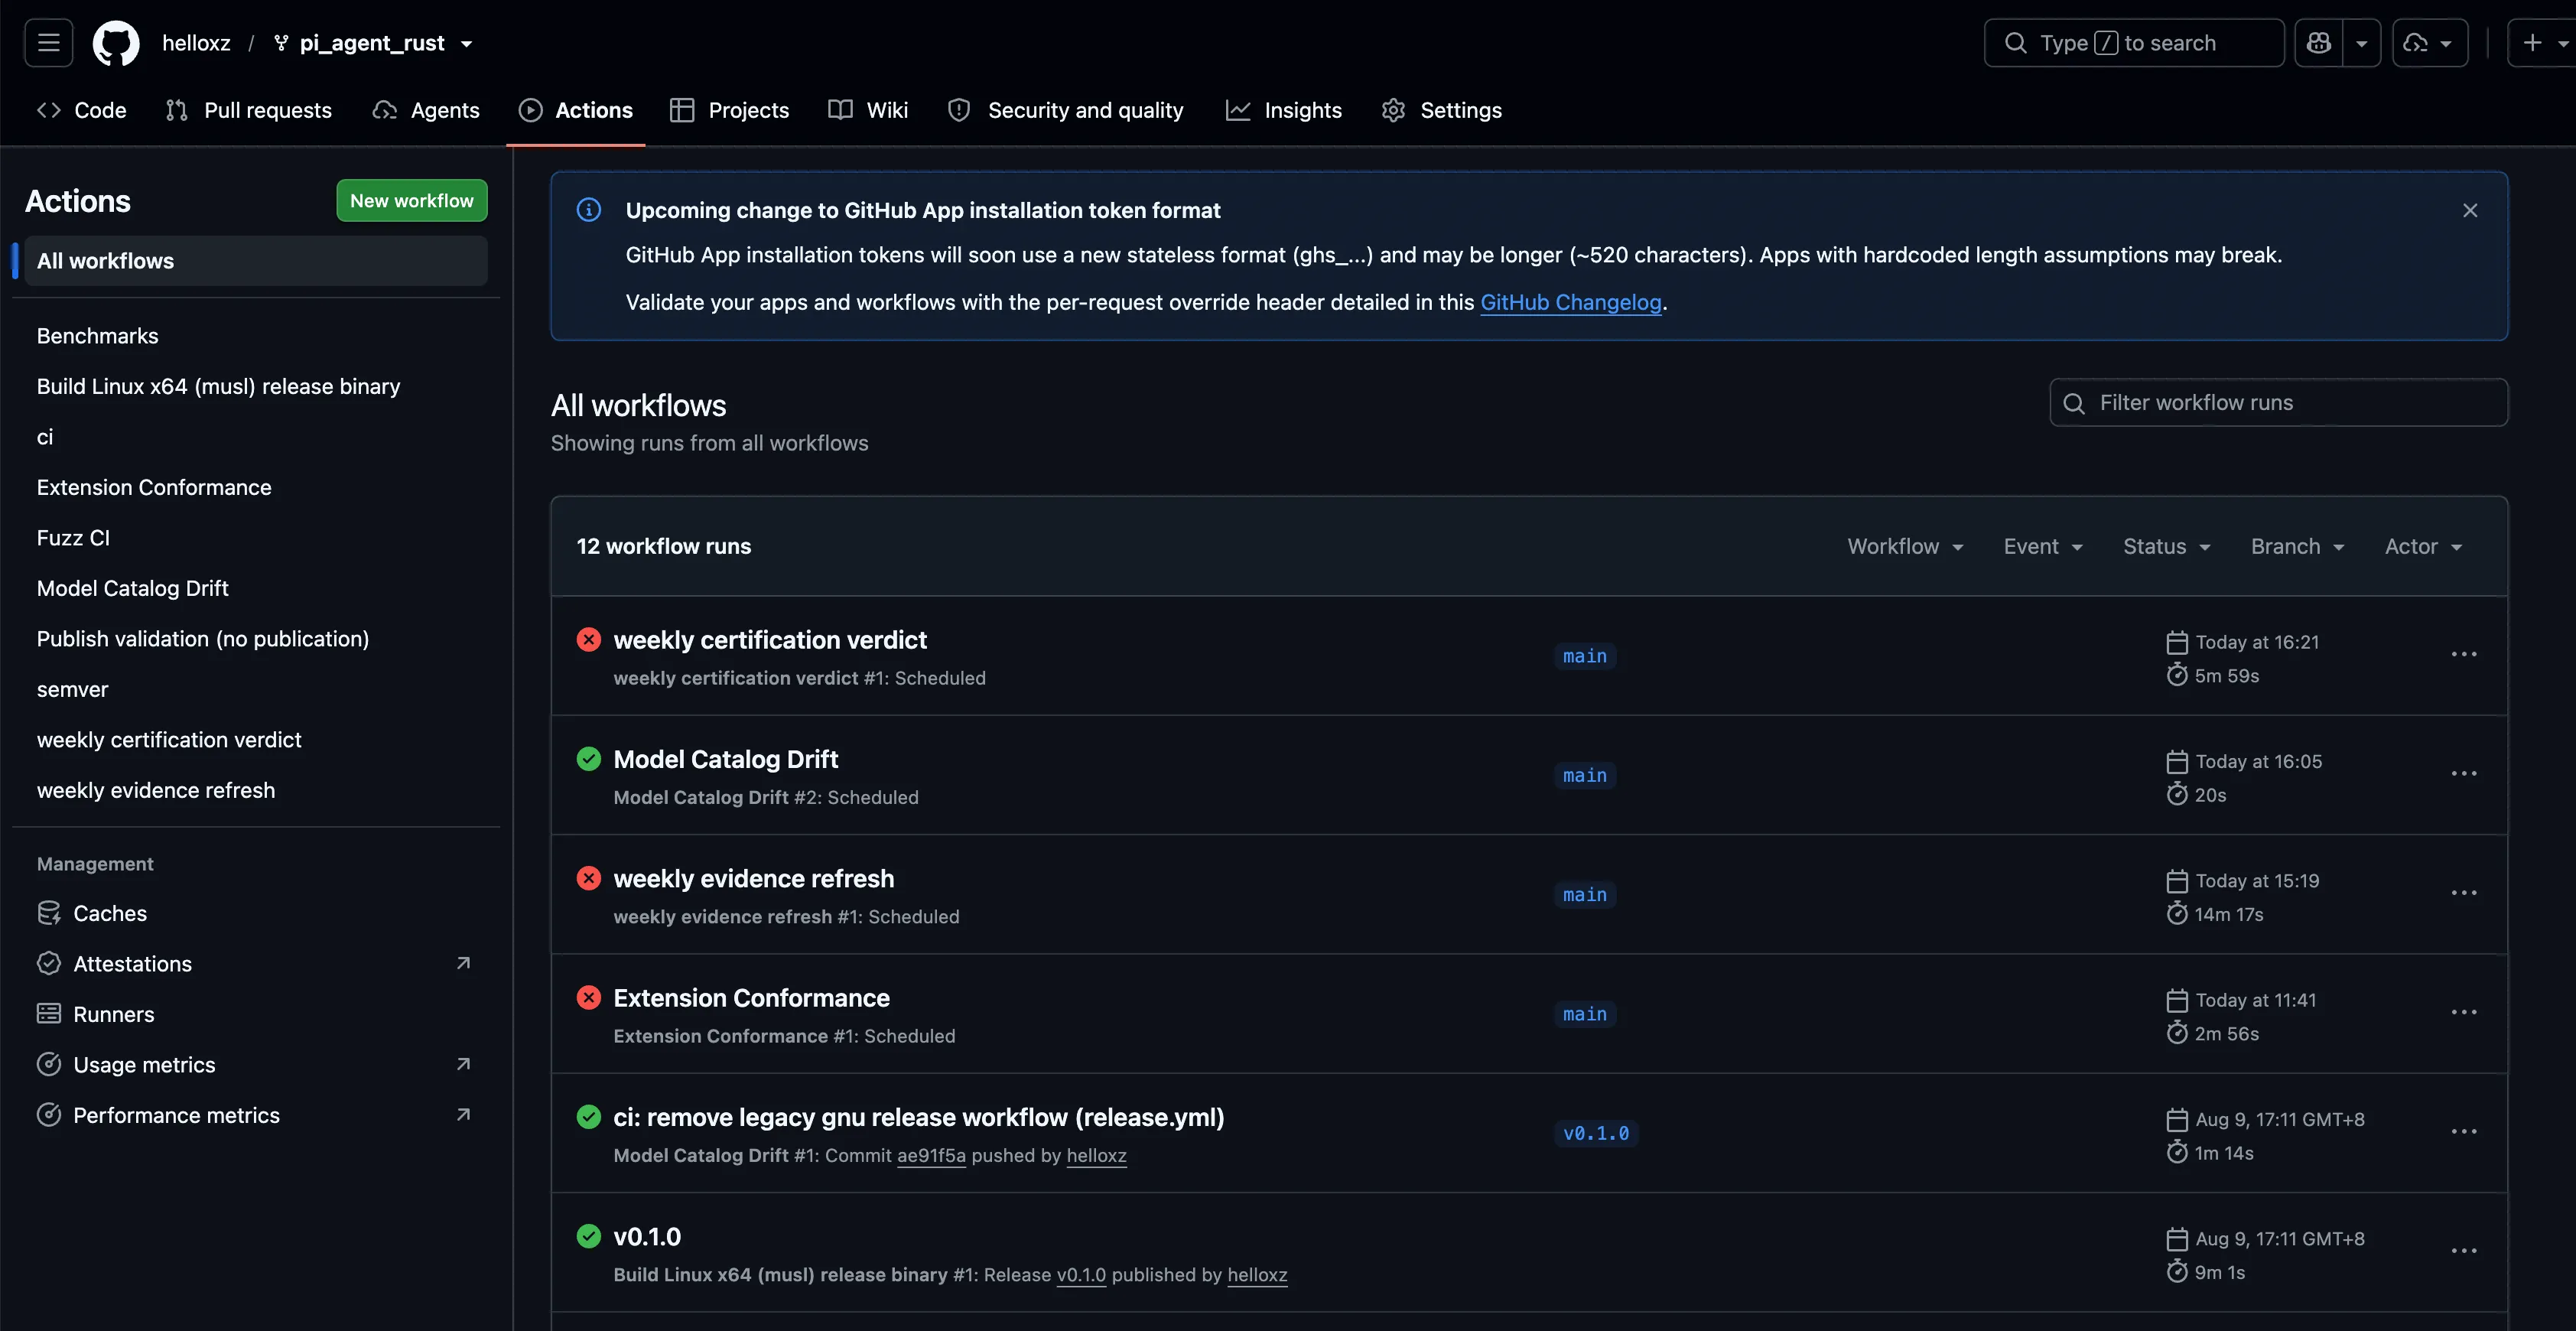The width and height of the screenshot is (2576, 1331).
Task: Click success status icon of Model Catalog Drift #2
Action: pyautogui.click(x=589, y=758)
